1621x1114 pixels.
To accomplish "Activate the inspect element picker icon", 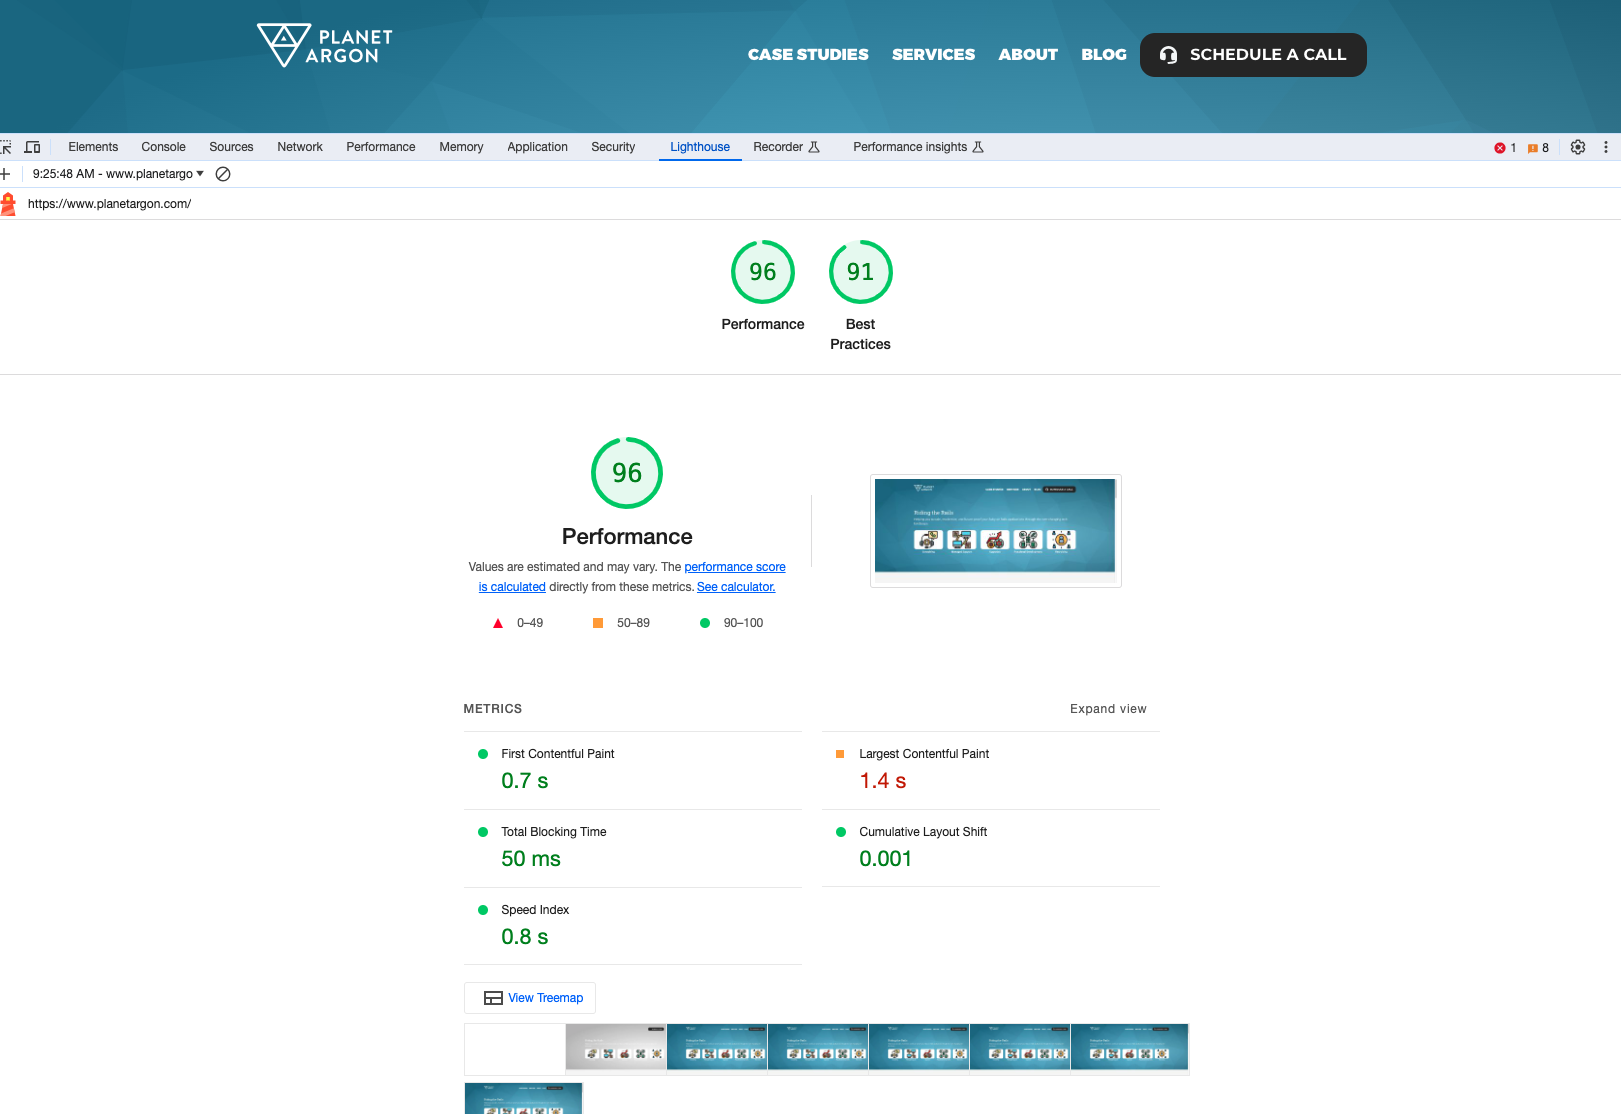I will [6, 147].
